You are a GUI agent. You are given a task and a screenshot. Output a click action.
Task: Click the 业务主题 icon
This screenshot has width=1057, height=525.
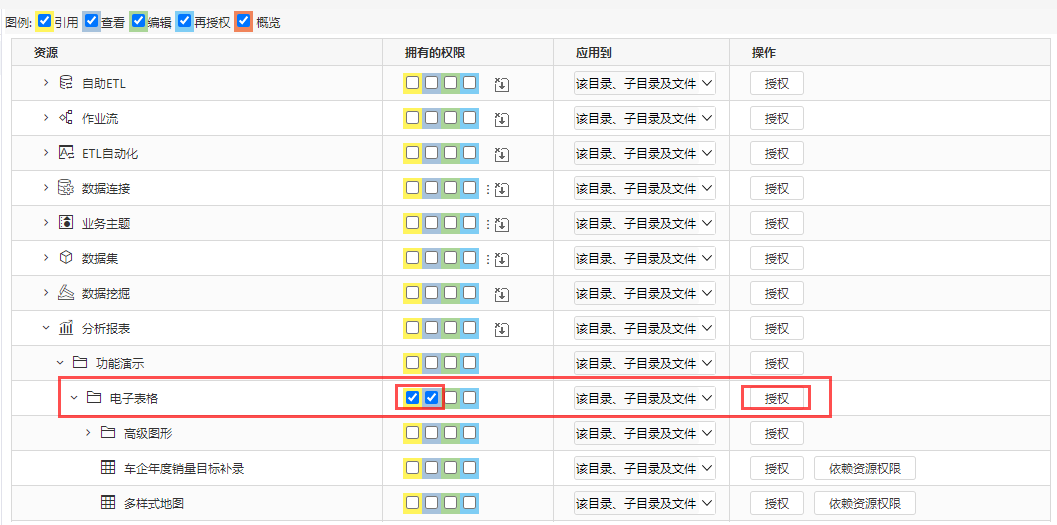click(x=66, y=223)
